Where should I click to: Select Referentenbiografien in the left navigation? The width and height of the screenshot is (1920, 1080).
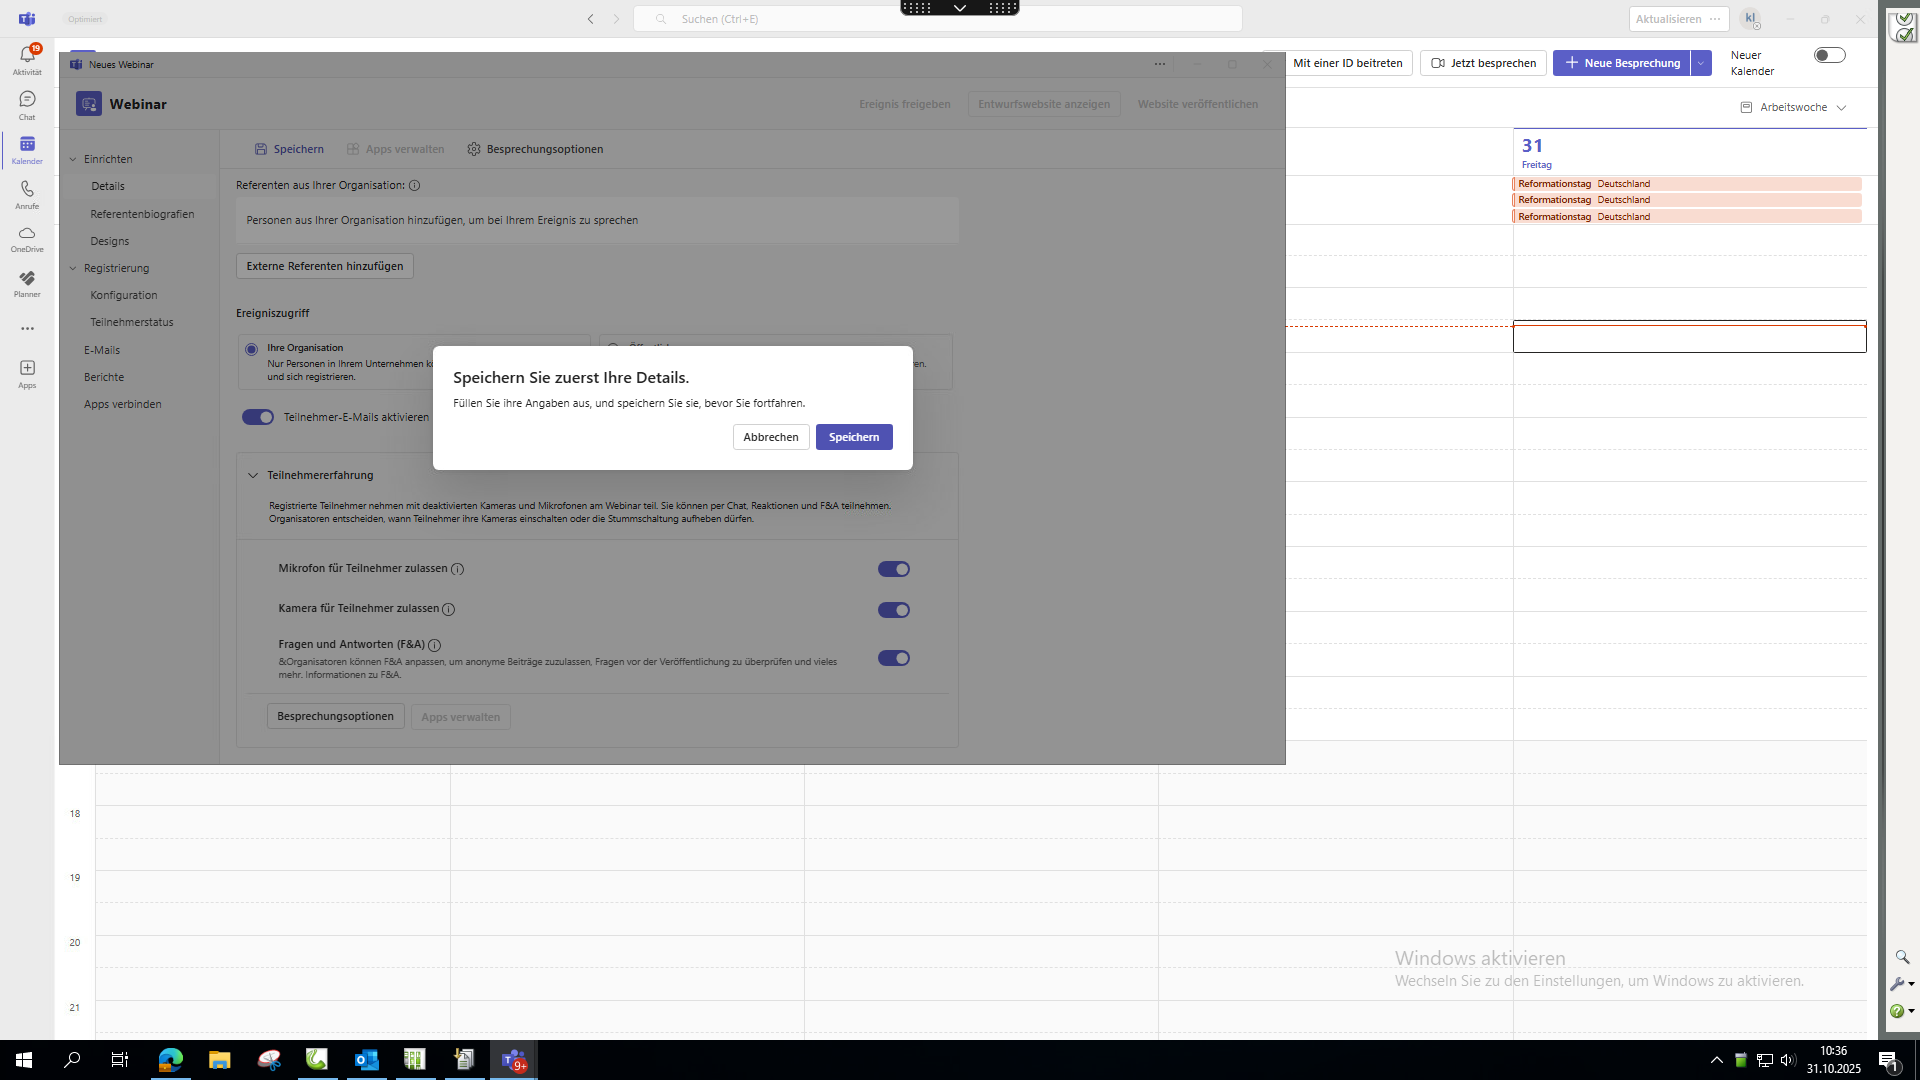(x=142, y=214)
